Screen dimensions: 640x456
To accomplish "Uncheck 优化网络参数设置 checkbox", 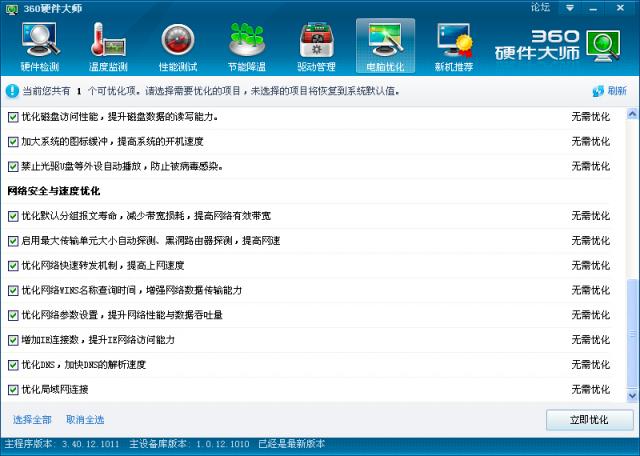I will pyautogui.click(x=13, y=316).
